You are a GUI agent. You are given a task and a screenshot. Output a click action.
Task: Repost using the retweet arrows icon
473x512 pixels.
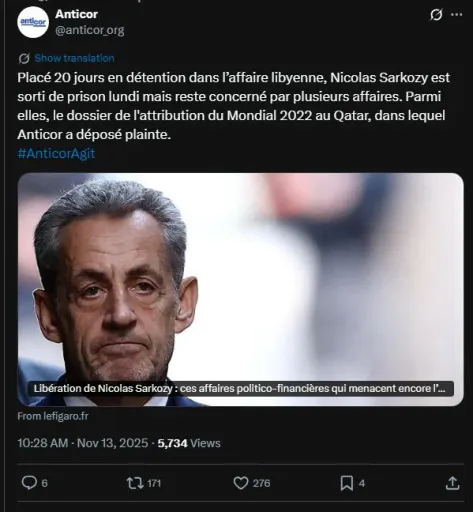tap(135, 483)
